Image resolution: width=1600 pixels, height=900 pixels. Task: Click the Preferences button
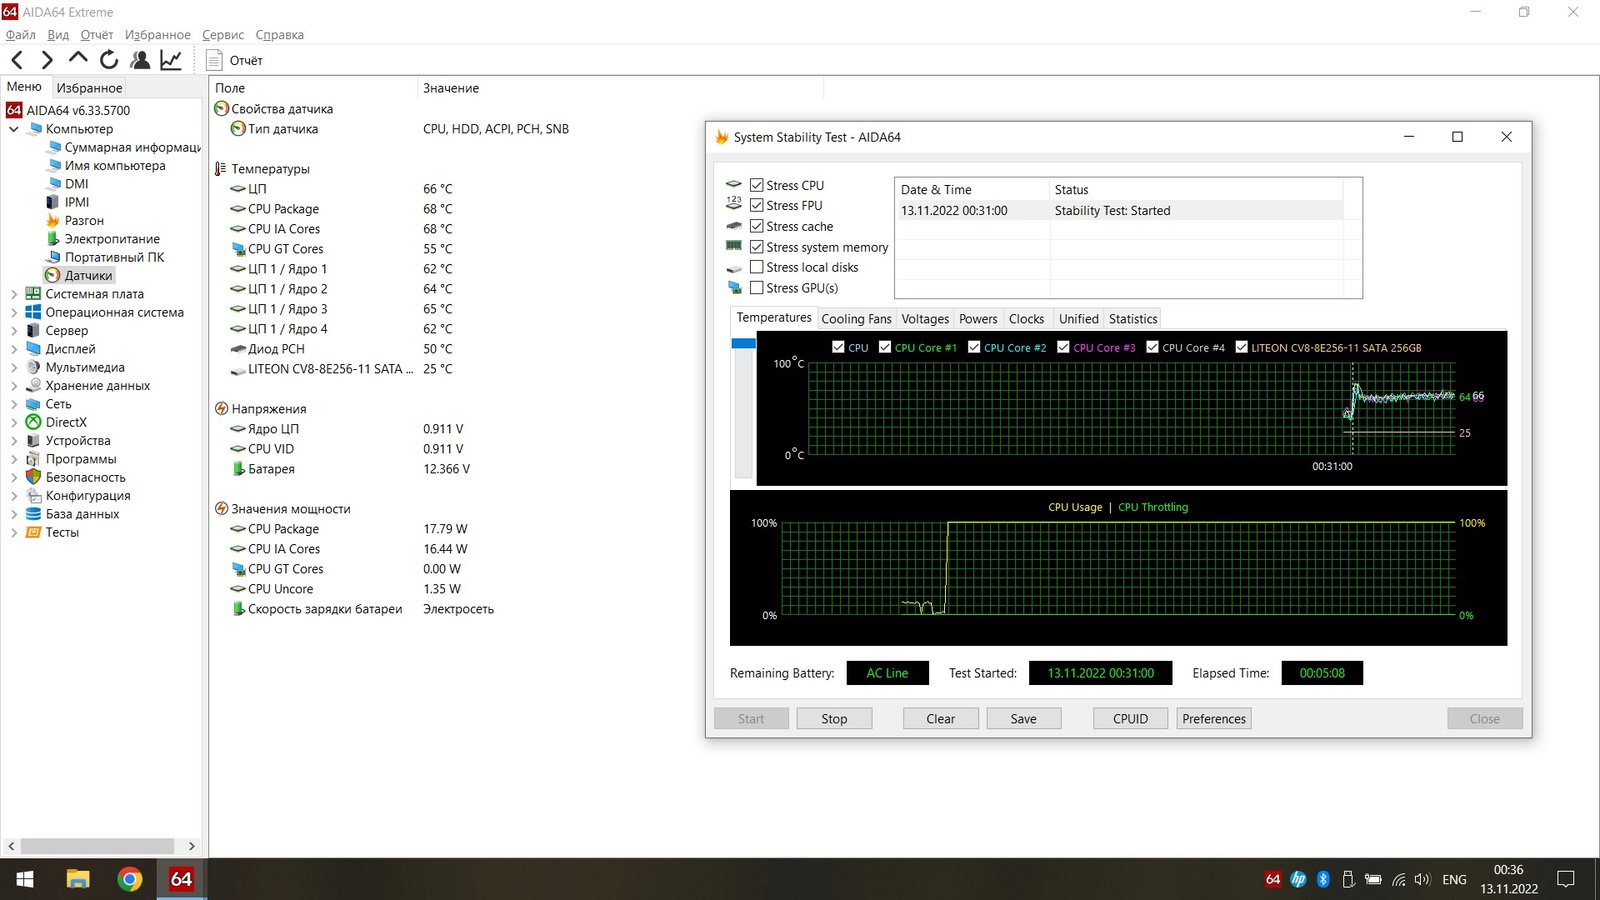coord(1214,719)
